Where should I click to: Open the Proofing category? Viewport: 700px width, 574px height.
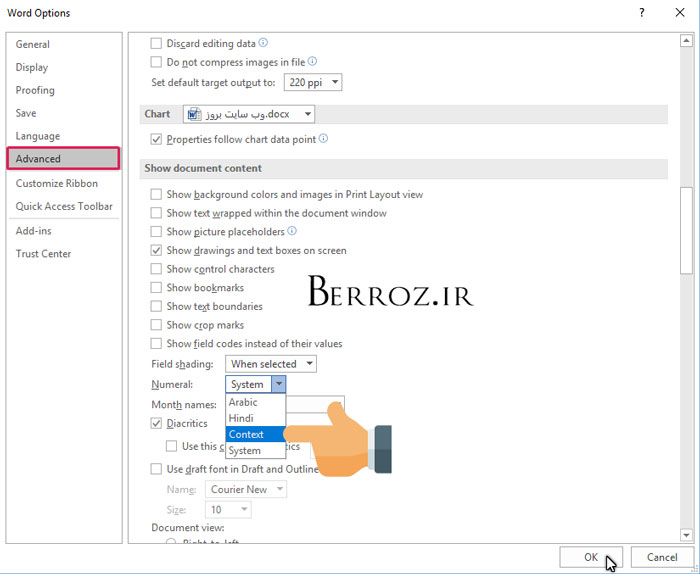[35, 90]
